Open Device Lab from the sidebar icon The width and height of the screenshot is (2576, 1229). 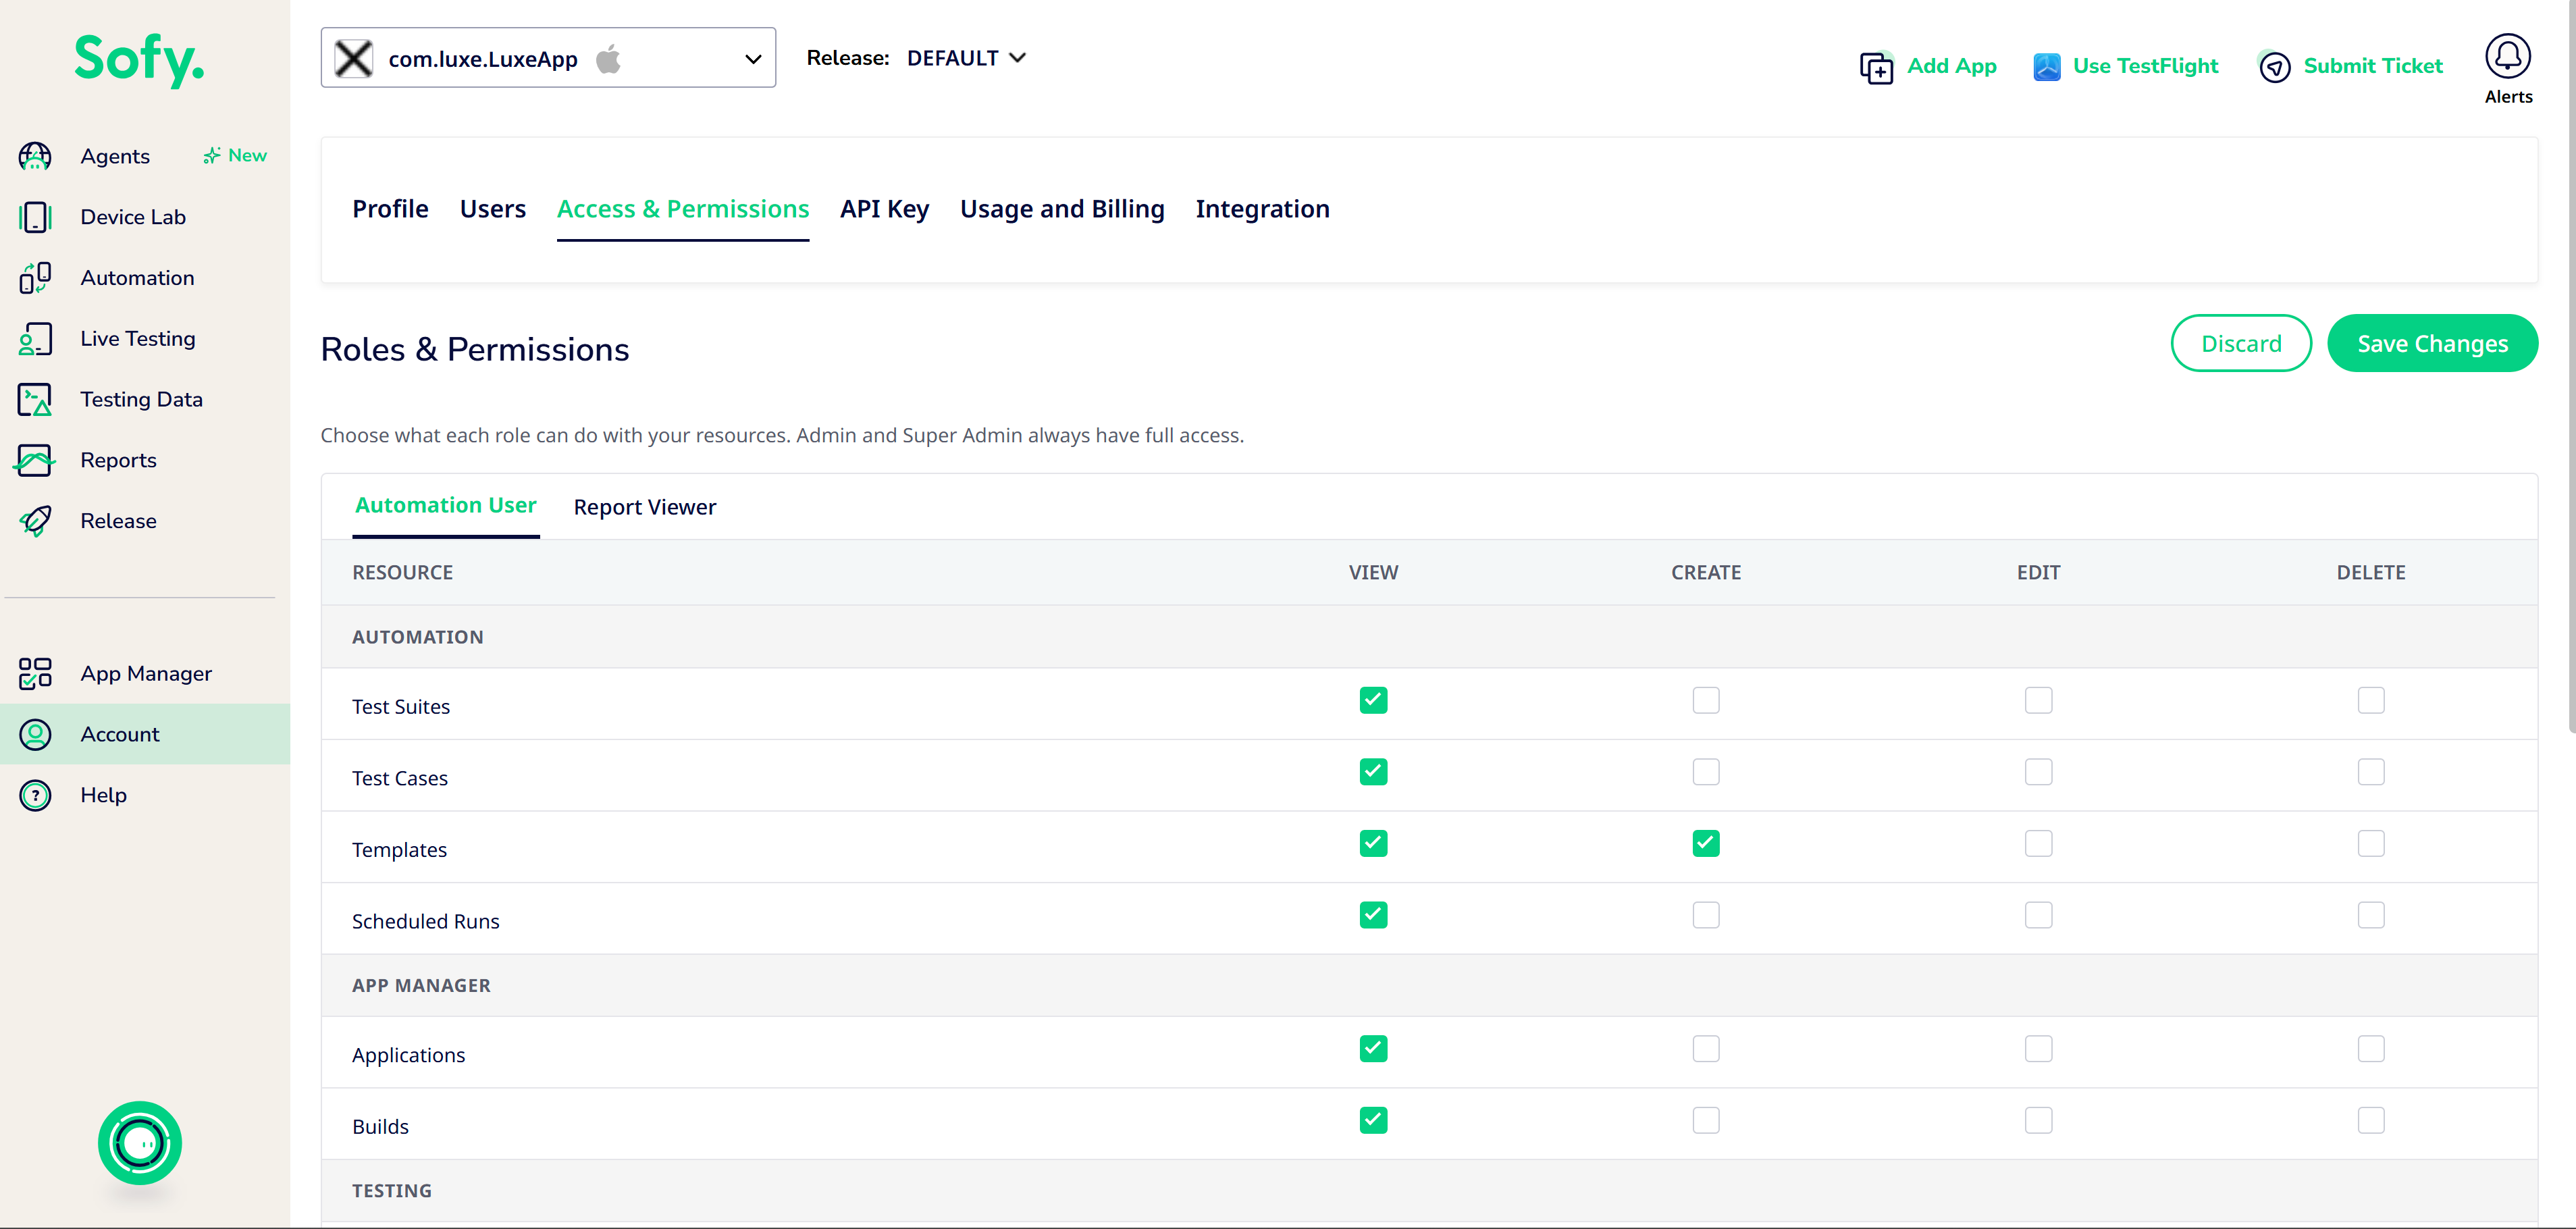(x=35, y=217)
